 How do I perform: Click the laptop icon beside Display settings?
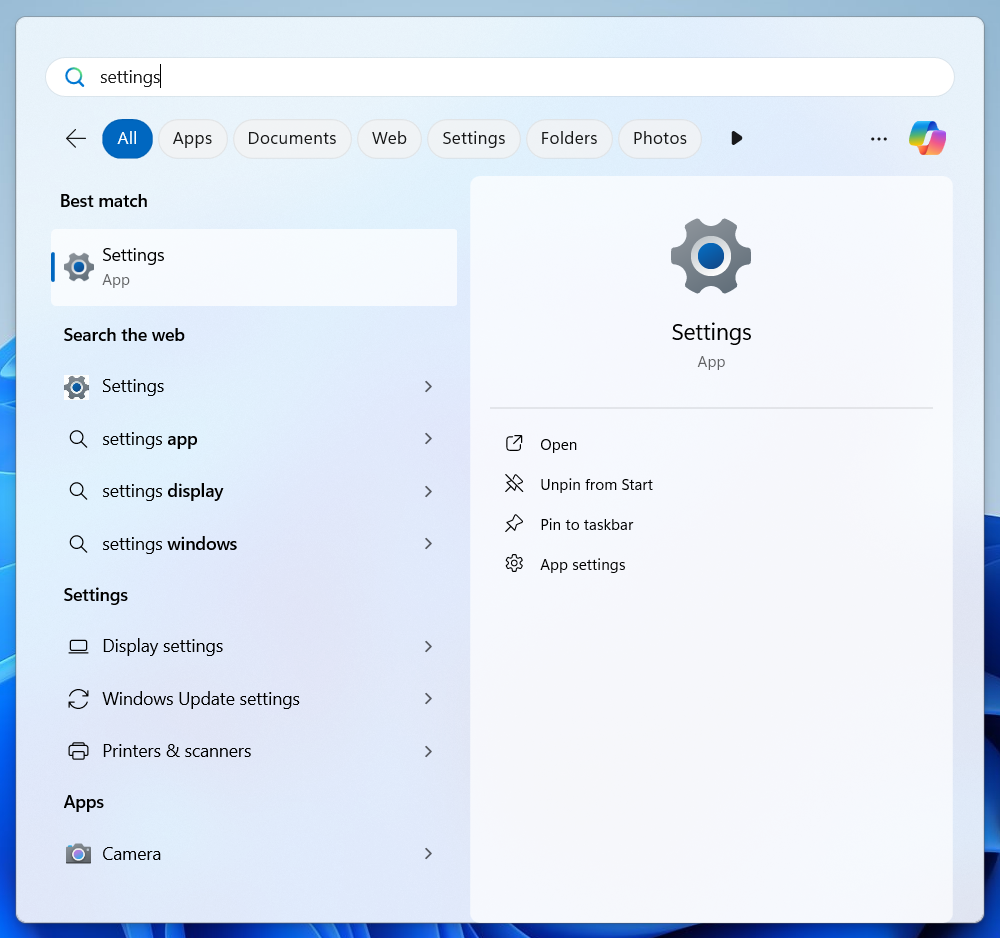click(78, 647)
